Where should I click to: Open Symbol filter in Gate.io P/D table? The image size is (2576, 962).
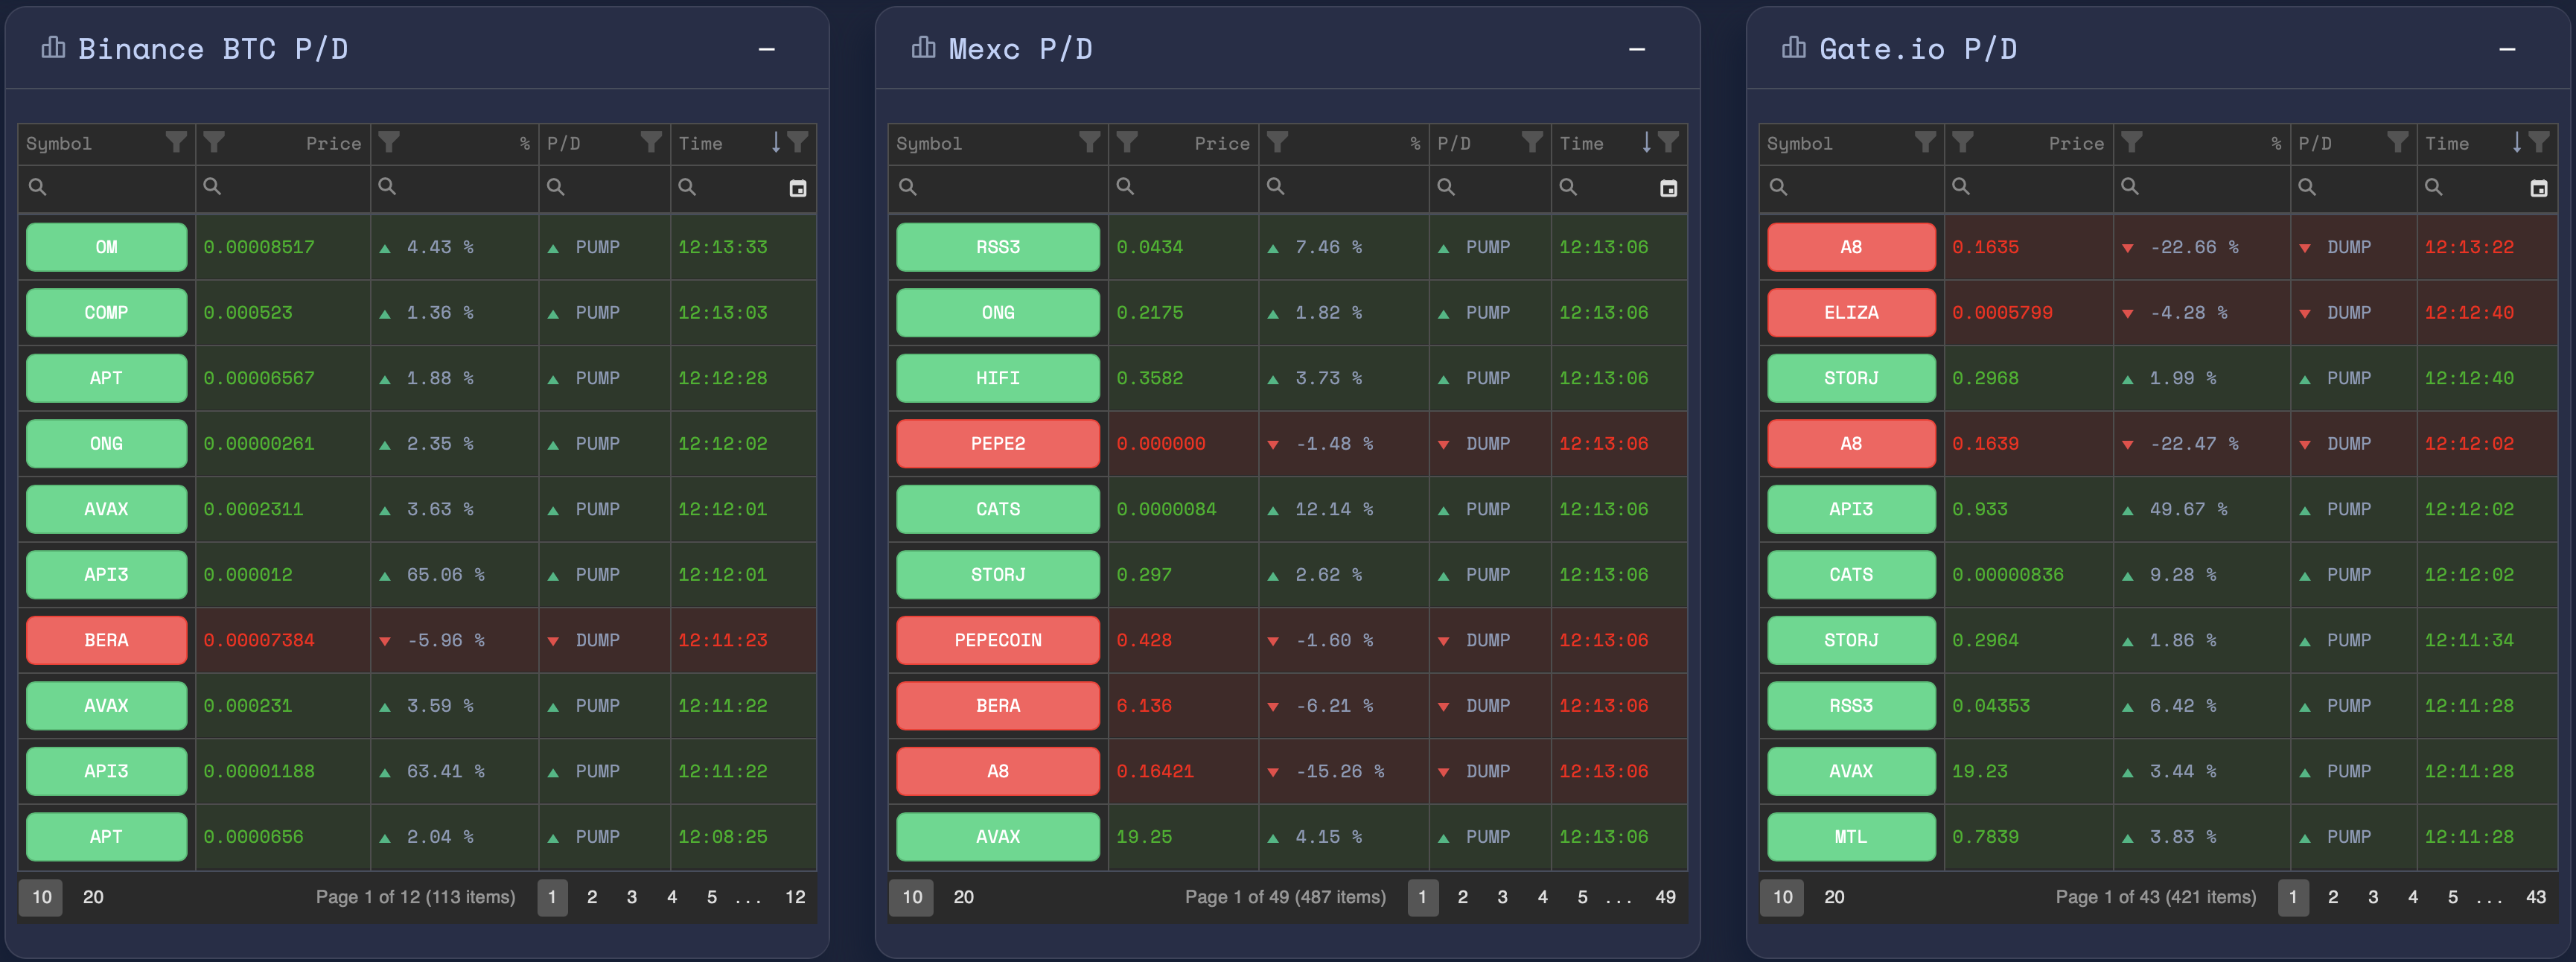[x=1925, y=142]
